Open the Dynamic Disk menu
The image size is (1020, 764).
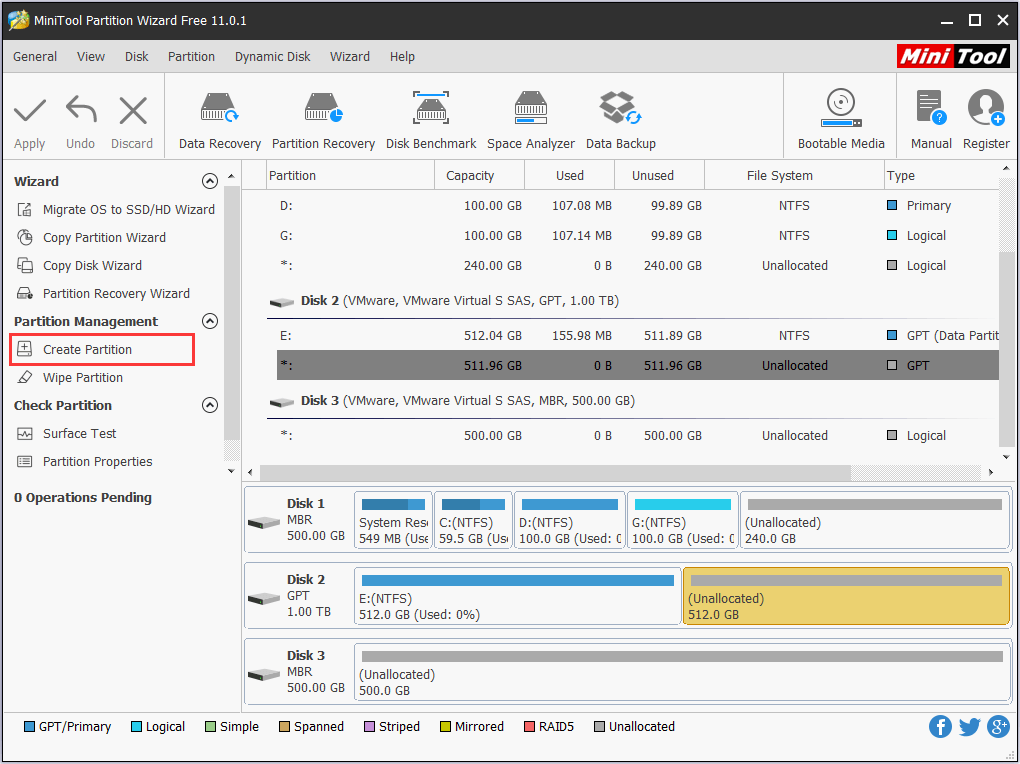272,56
